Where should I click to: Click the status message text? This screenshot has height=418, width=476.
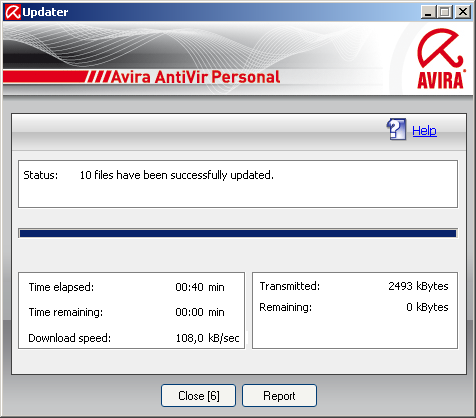(176, 175)
